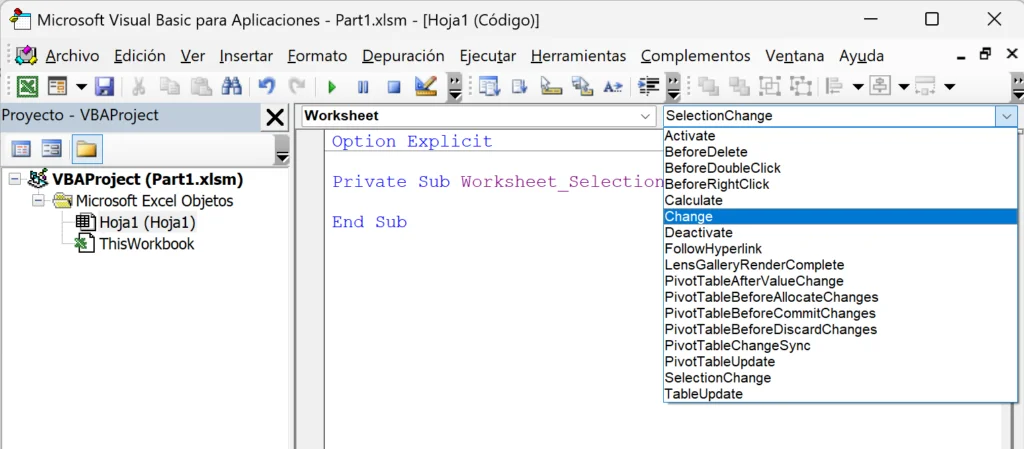Image resolution: width=1024 pixels, height=449 pixels.
Task: Click the Group controls icon
Action: (770, 86)
